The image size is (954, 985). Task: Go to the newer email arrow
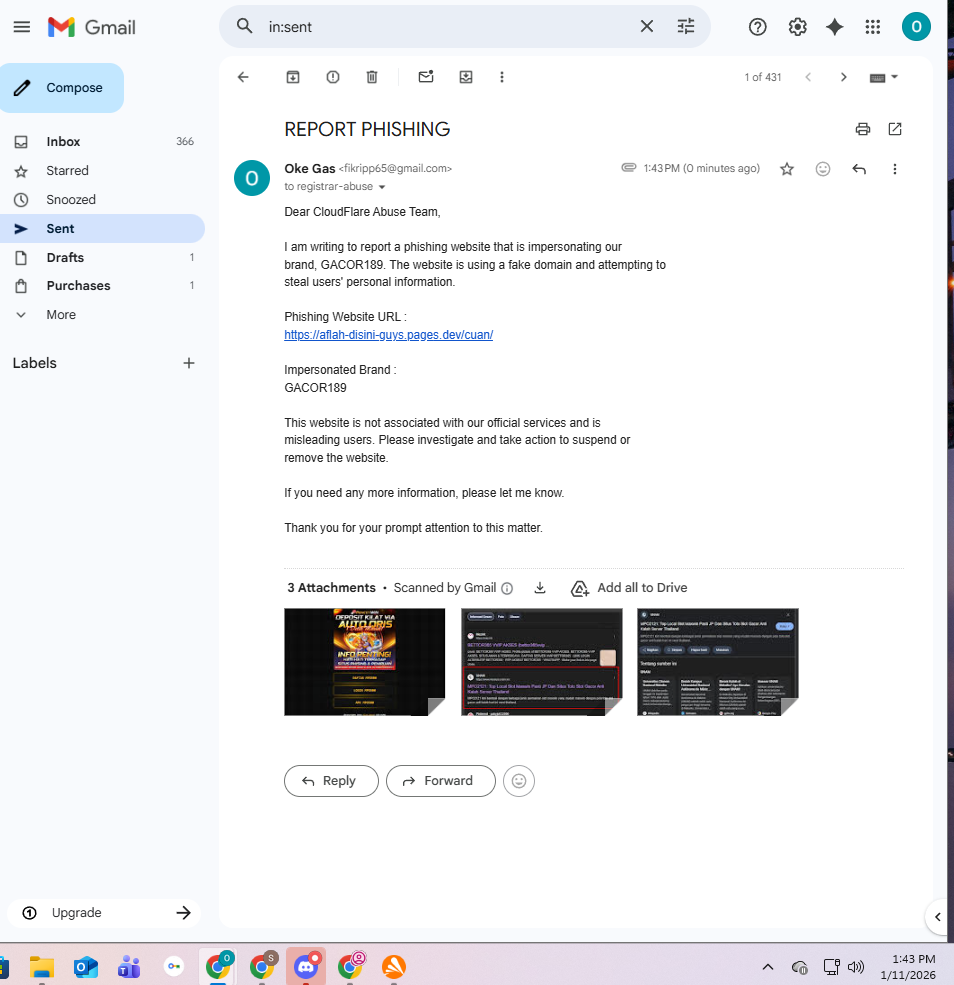pyautogui.click(x=808, y=77)
